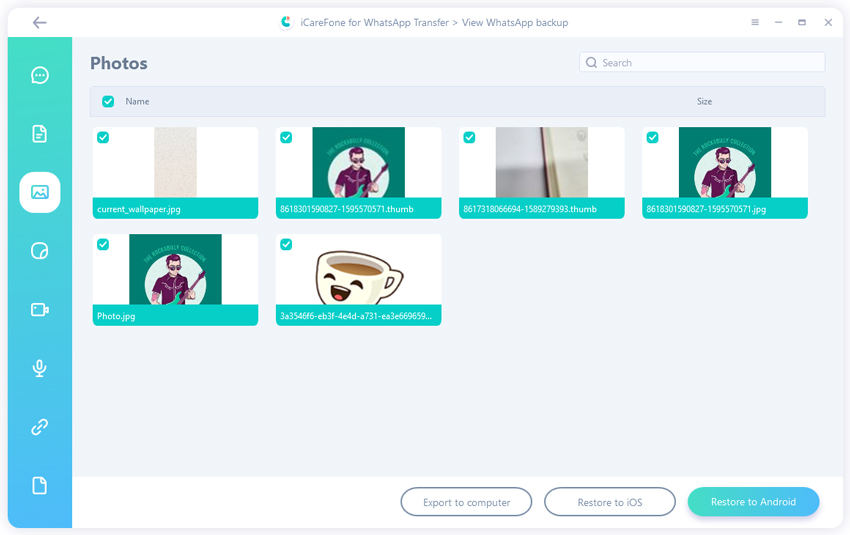Select the Photos sidebar icon
This screenshot has width=850, height=535.
click(40, 192)
